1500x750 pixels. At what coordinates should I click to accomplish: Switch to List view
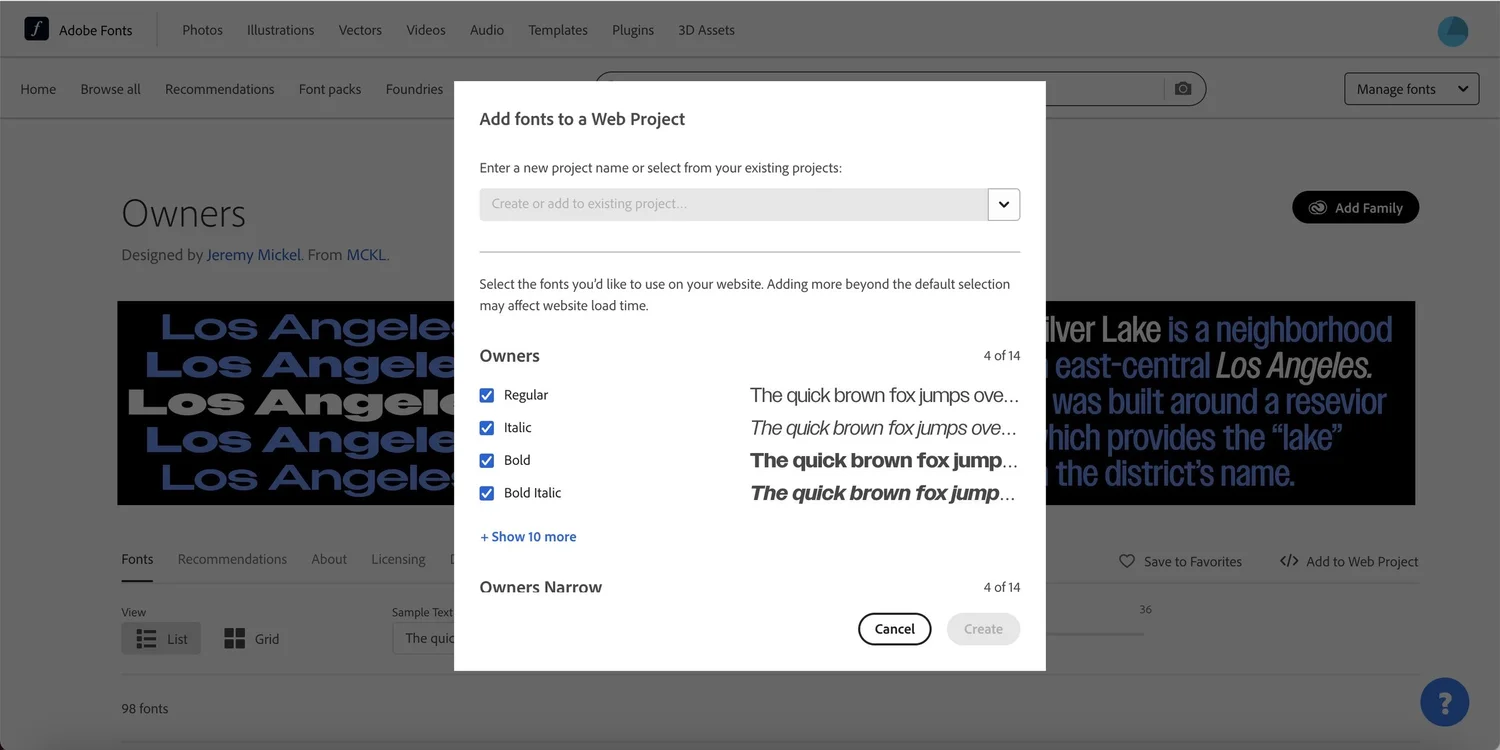(160, 638)
